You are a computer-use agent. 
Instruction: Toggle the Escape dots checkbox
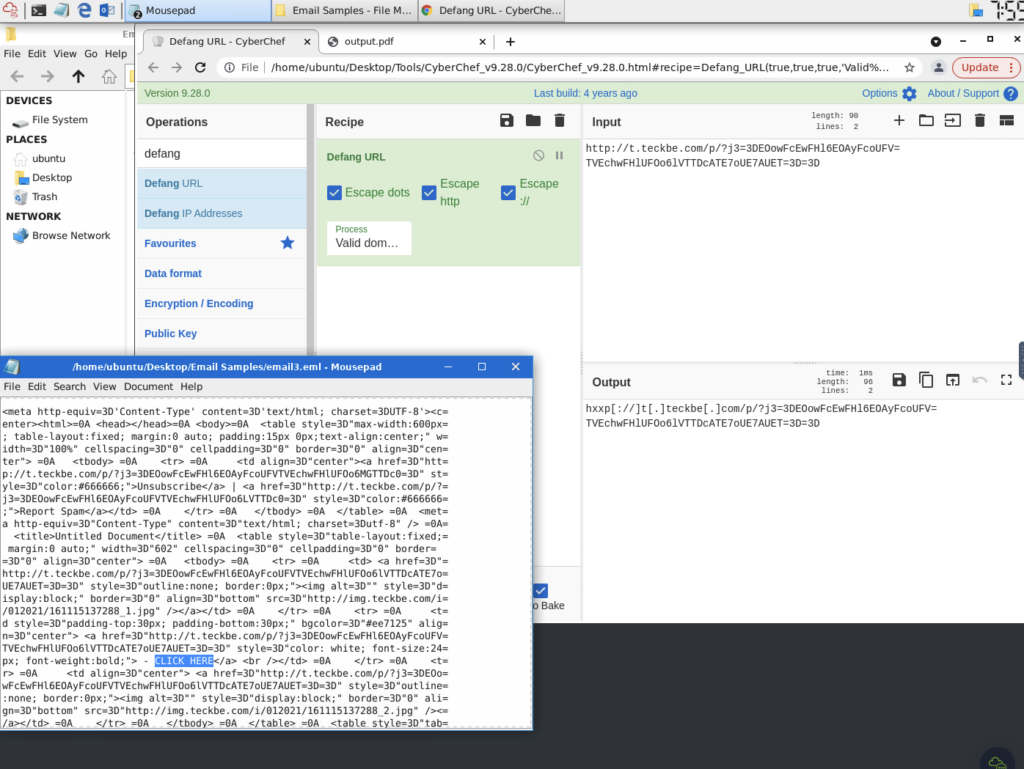334,193
